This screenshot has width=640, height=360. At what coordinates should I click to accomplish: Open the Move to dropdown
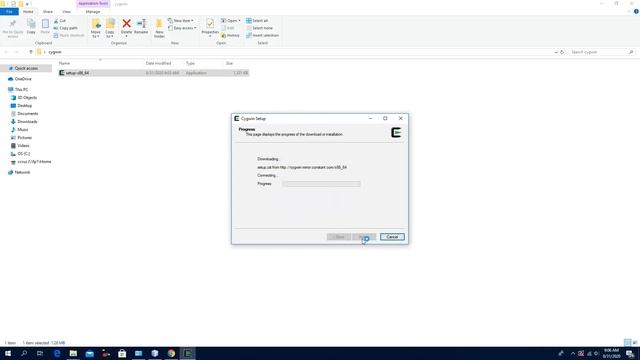[96, 29]
